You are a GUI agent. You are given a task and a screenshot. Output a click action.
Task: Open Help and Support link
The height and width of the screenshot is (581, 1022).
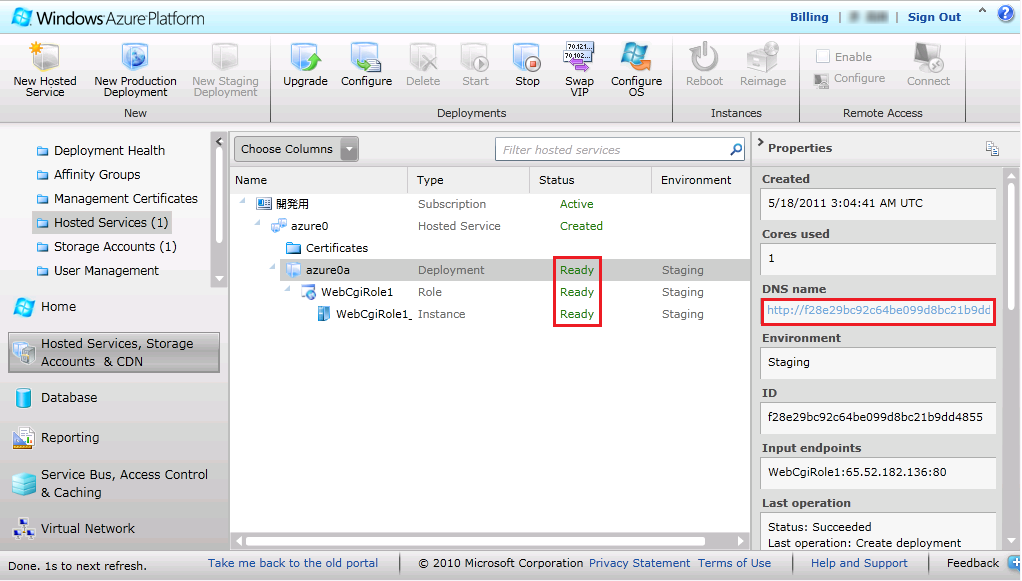(859, 563)
